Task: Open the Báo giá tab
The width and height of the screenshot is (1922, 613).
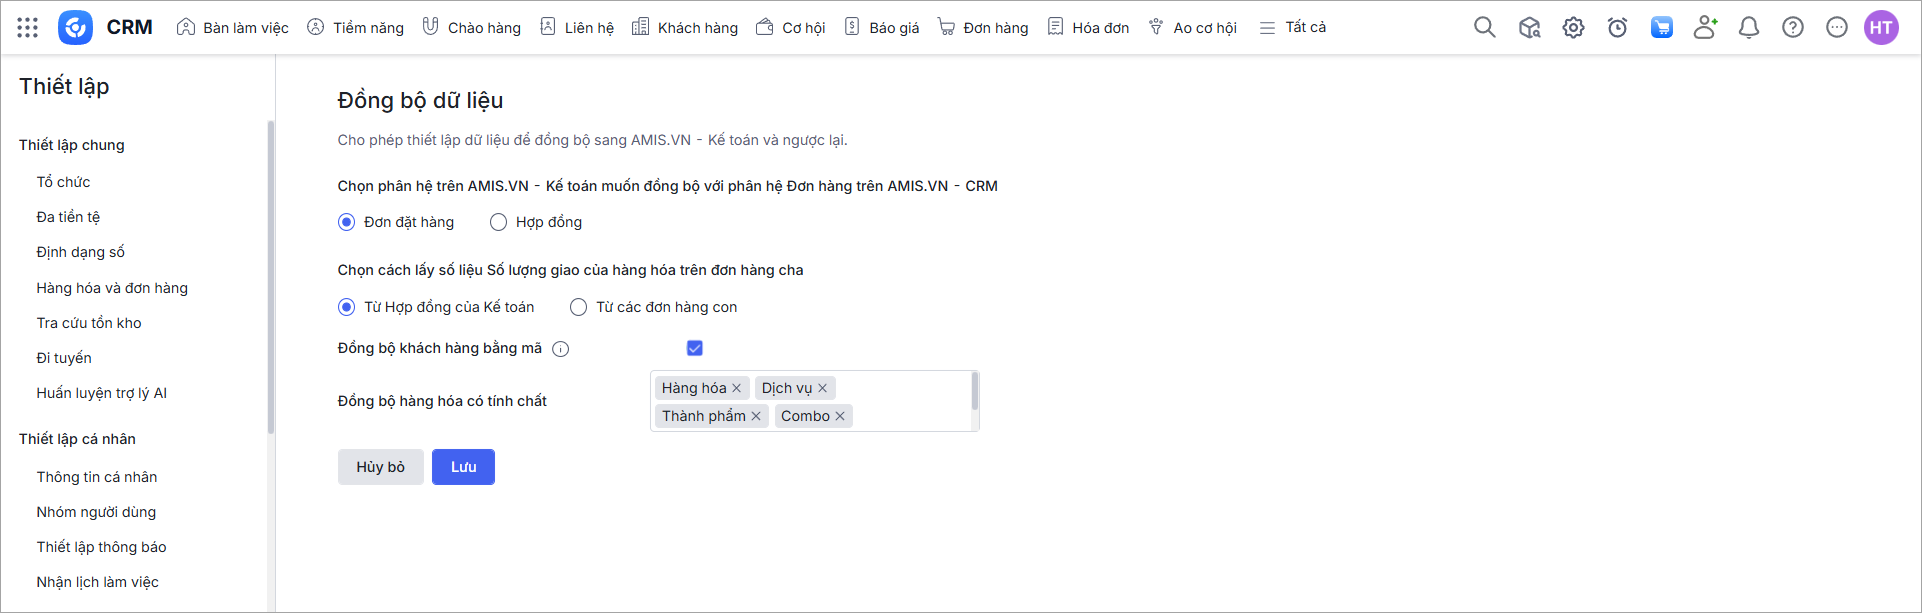Action: click(882, 28)
